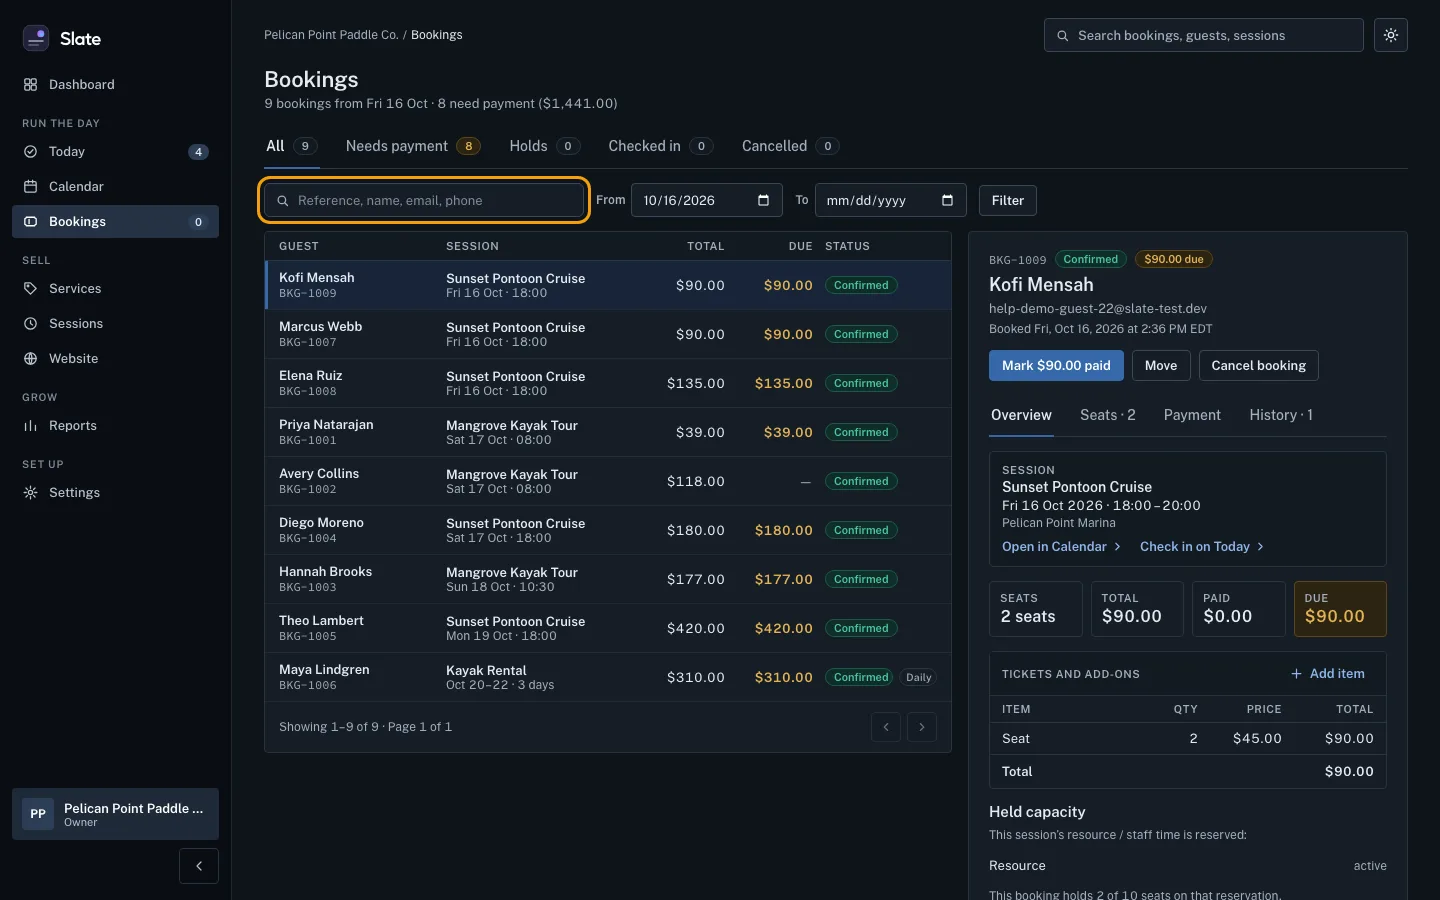The width and height of the screenshot is (1440, 900).
Task: Open the Reports page
Action: (115, 426)
